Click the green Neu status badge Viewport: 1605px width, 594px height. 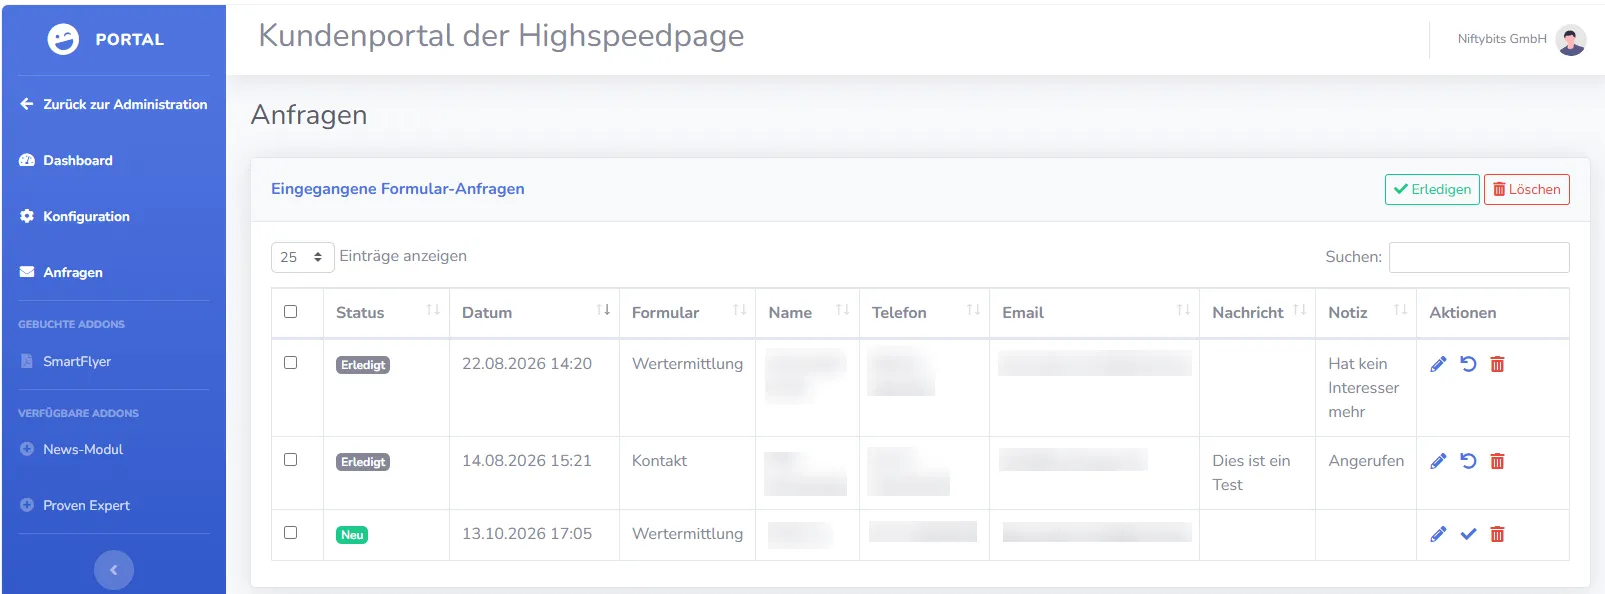(352, 535)
